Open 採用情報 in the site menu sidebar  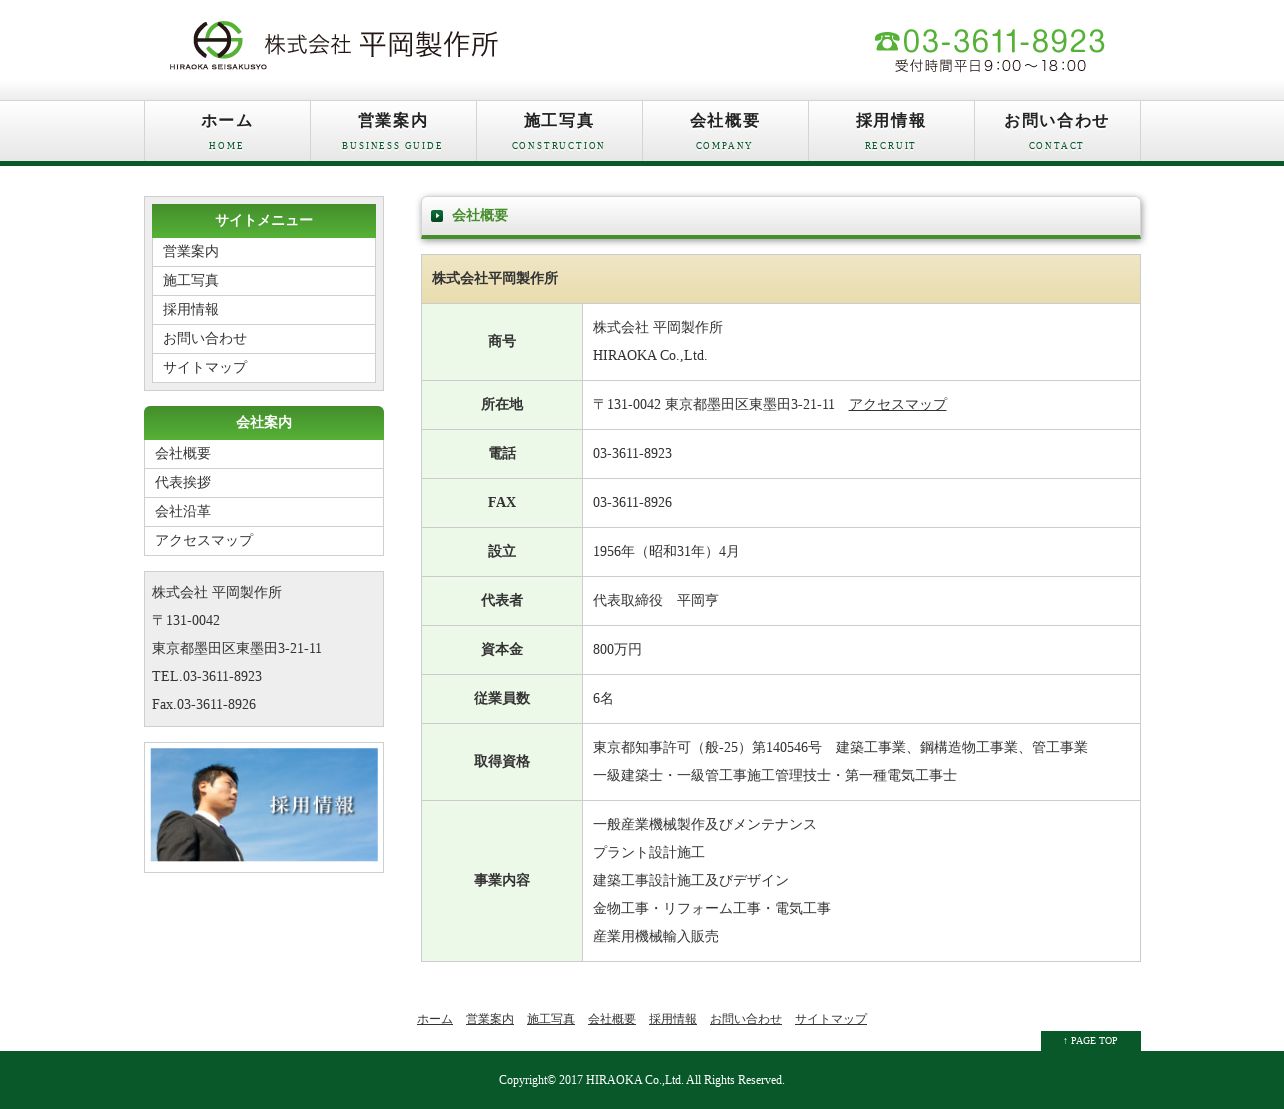(264, 310)
